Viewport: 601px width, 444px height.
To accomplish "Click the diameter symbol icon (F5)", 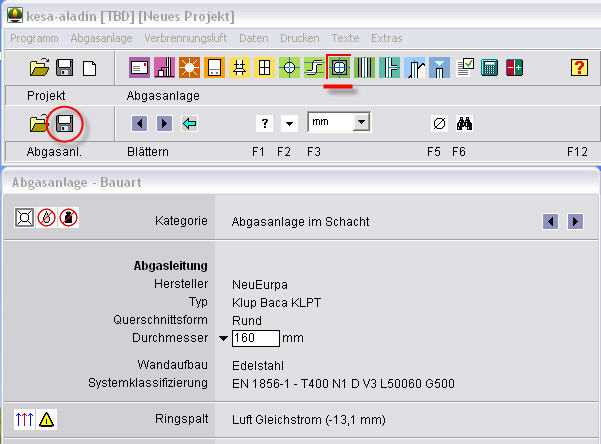I will tap(438, 124).
